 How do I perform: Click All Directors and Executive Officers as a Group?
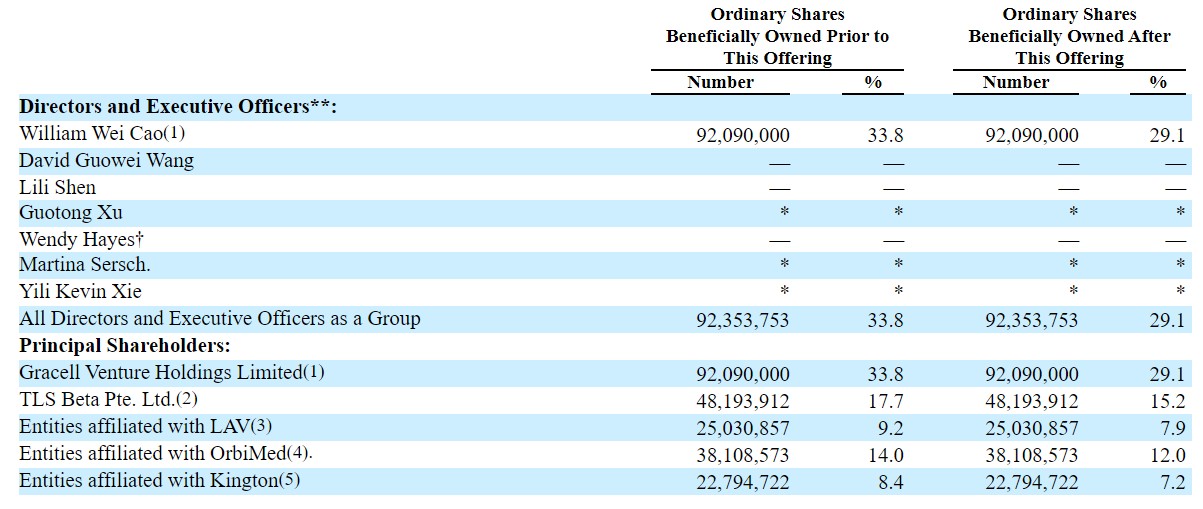(220, 319)
